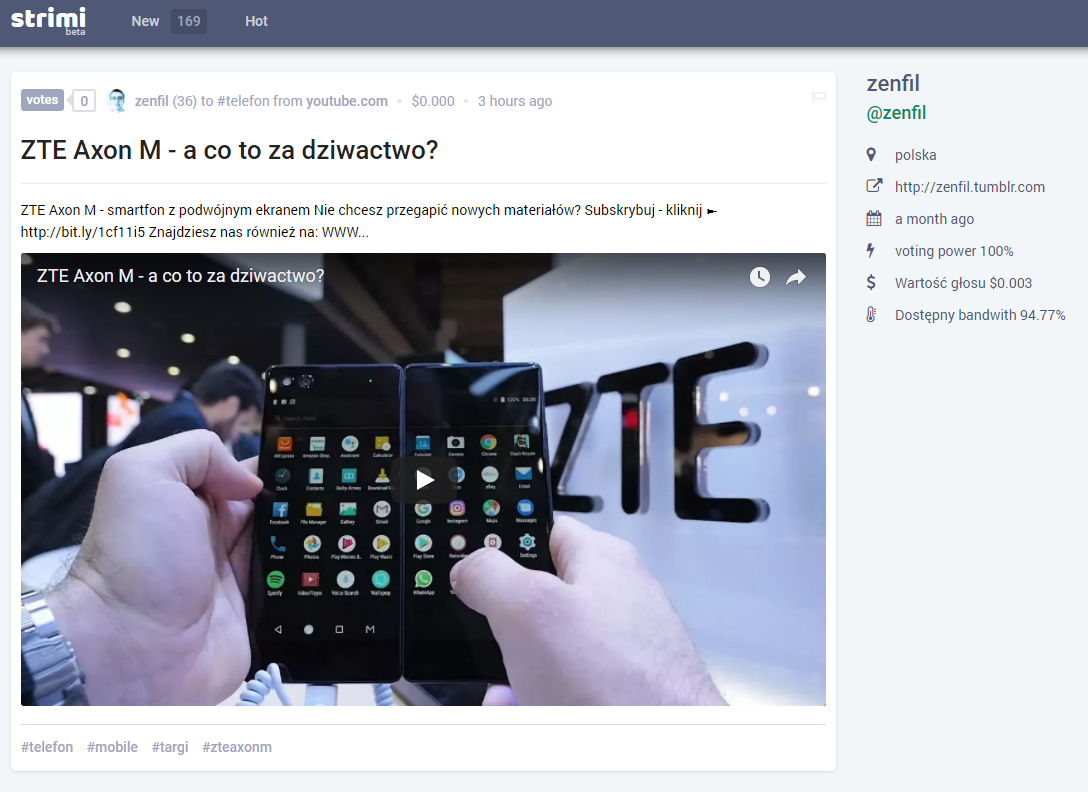Click the video title overlay text

(x=180, y=276)
